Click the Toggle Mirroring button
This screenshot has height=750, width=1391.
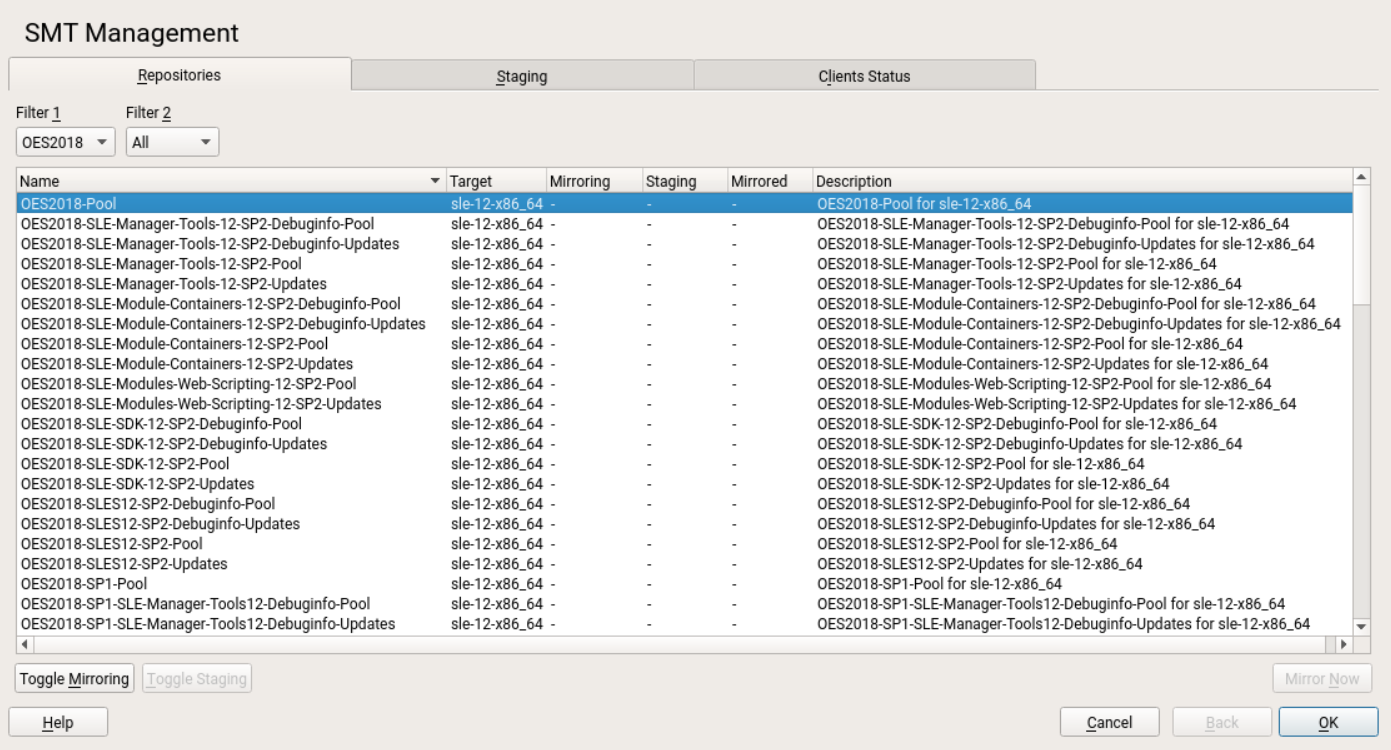75,679
